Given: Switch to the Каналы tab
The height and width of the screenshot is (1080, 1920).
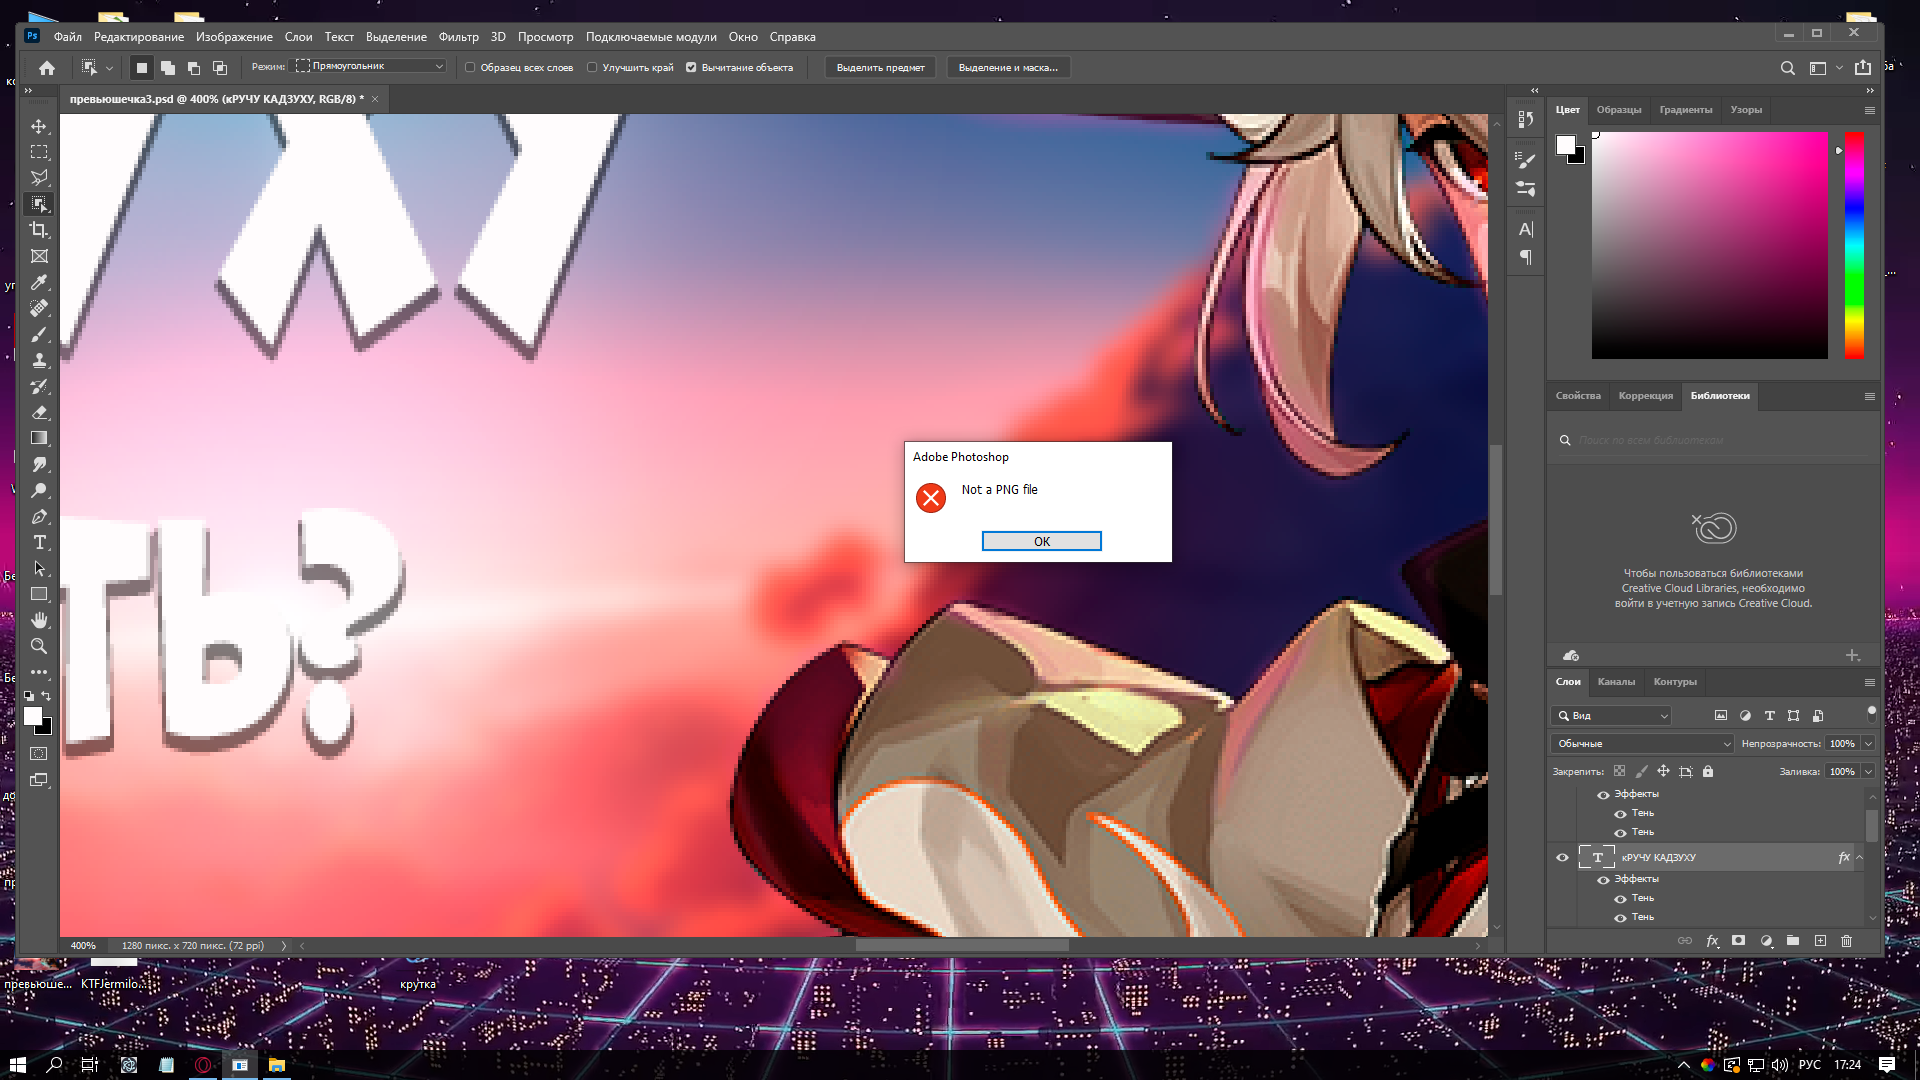Looking at the screenshot, I should [1616, 682].
